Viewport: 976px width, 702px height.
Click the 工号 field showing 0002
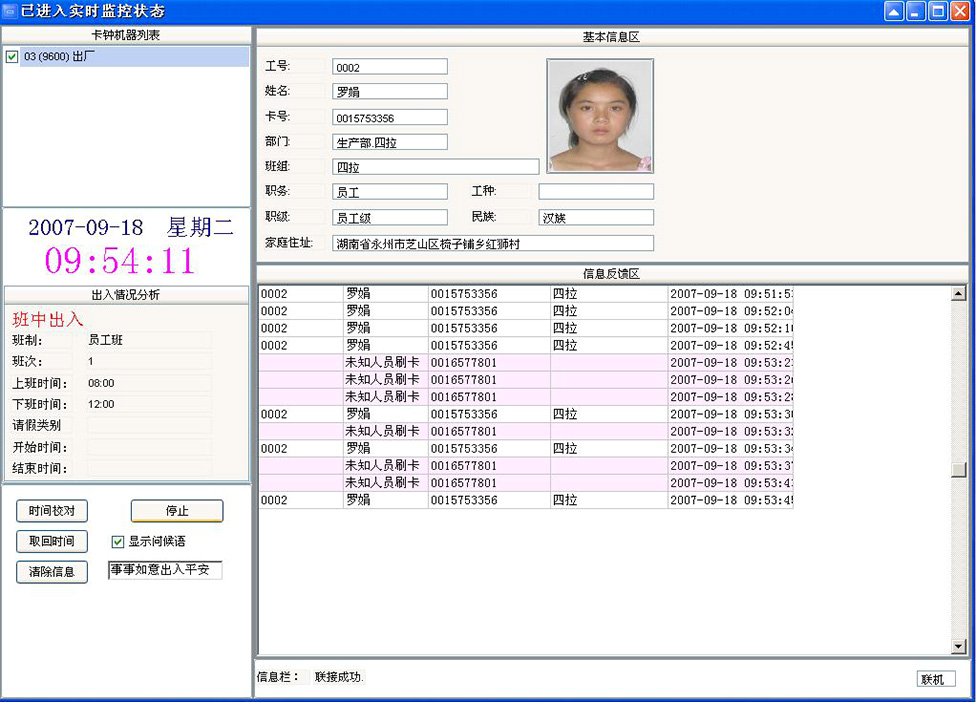click(390, 67)
